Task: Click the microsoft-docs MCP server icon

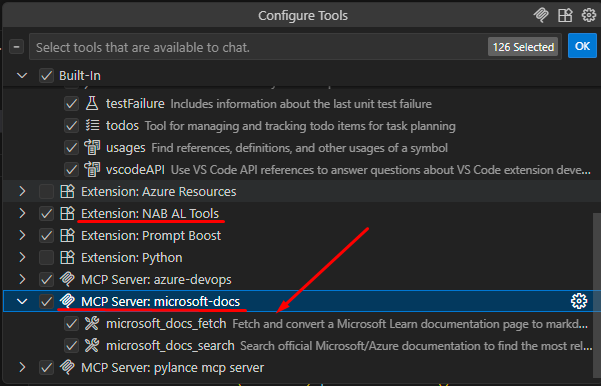Action: (x=67, y=301)
